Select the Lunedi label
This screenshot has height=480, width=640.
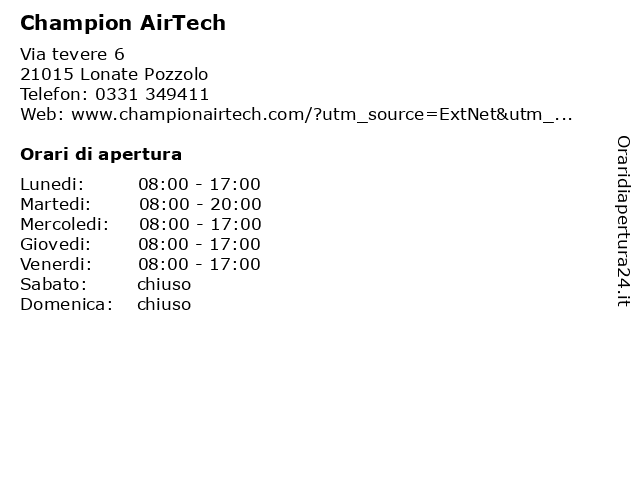52,184
